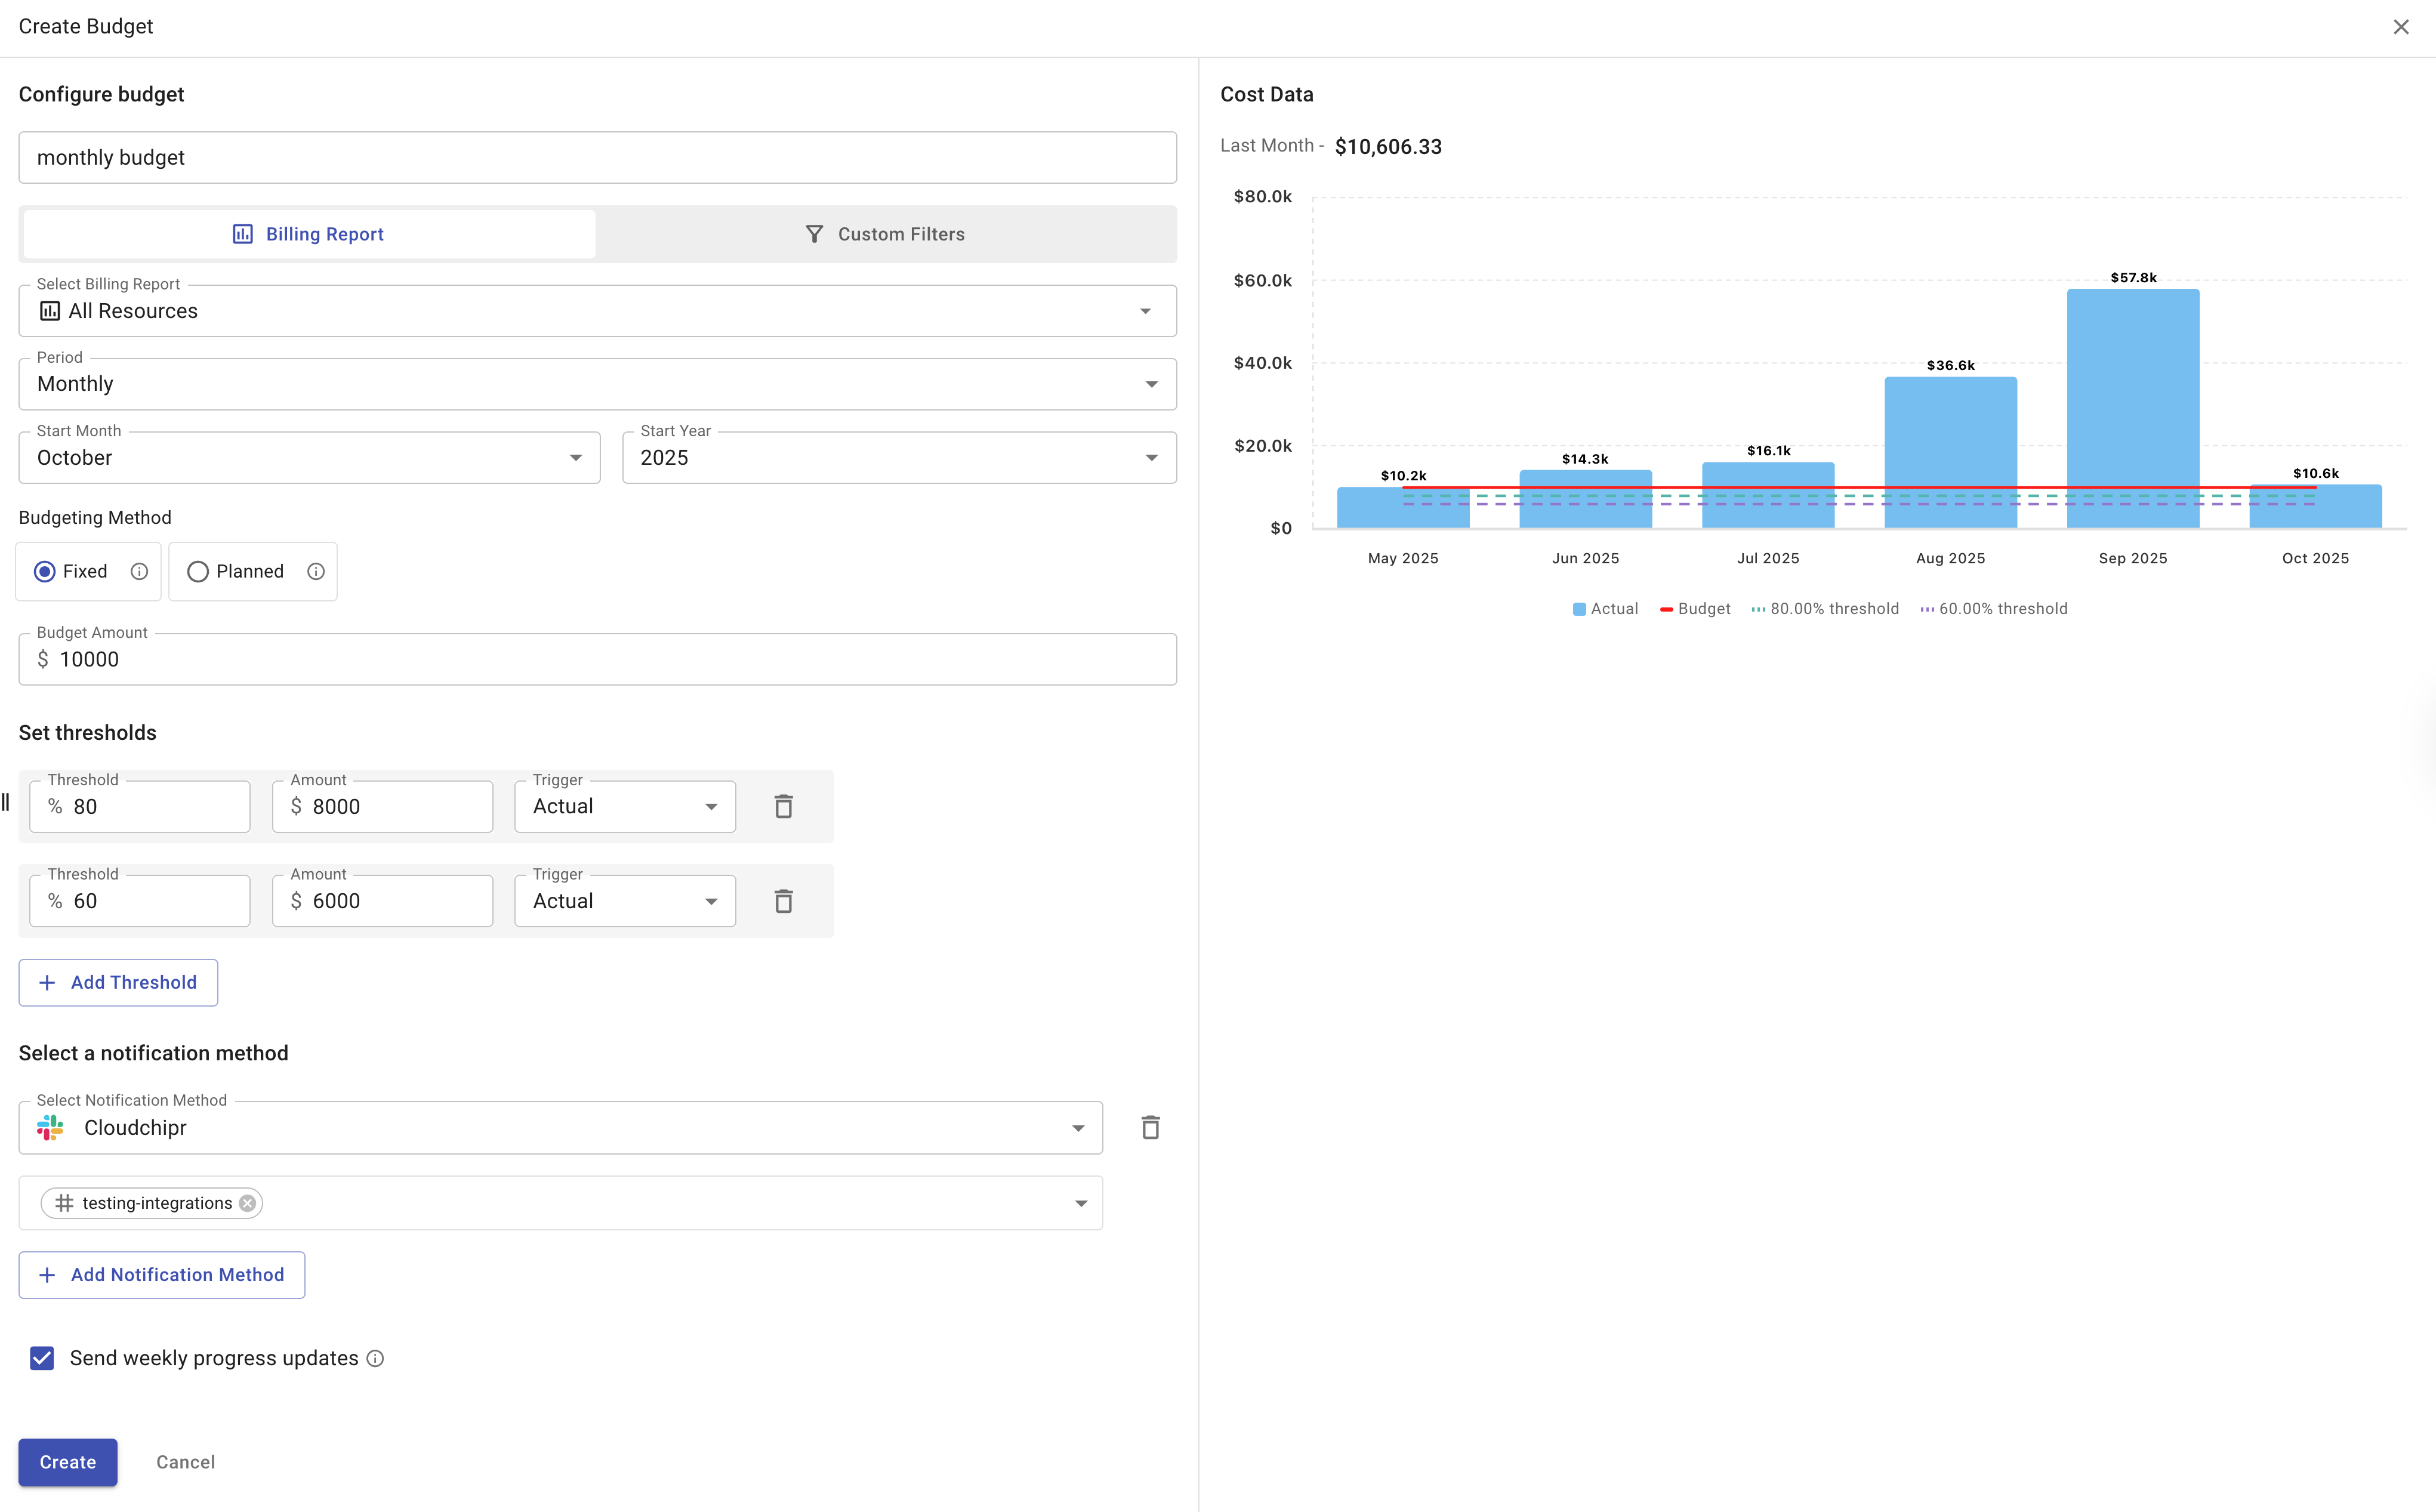Select the Billing Report tab
The height and width of the screenshot is (1512, 2436).
pos(309,234)
